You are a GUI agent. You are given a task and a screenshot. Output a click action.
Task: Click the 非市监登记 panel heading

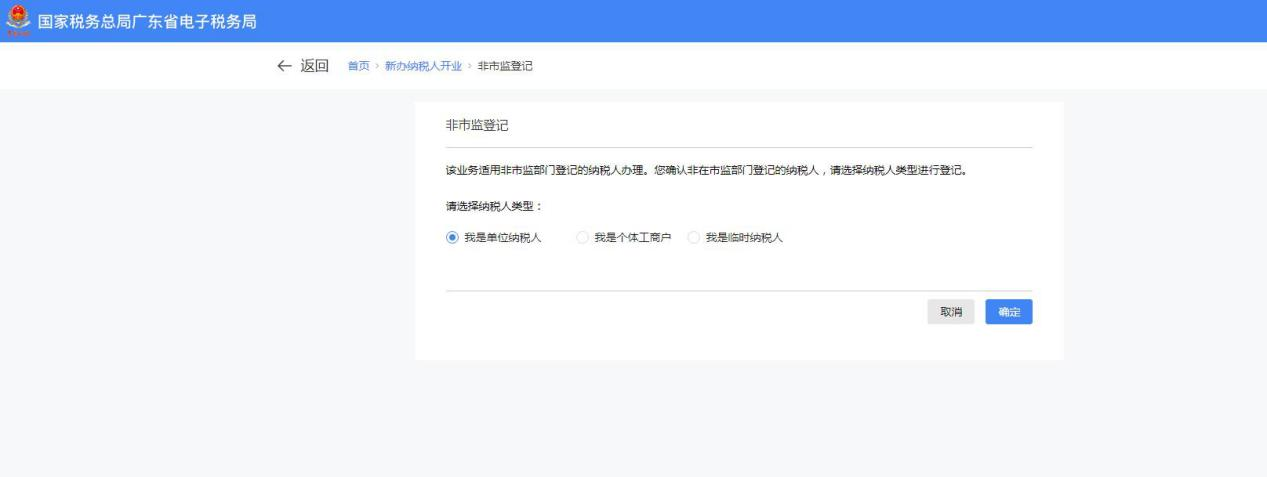[477, 126]
